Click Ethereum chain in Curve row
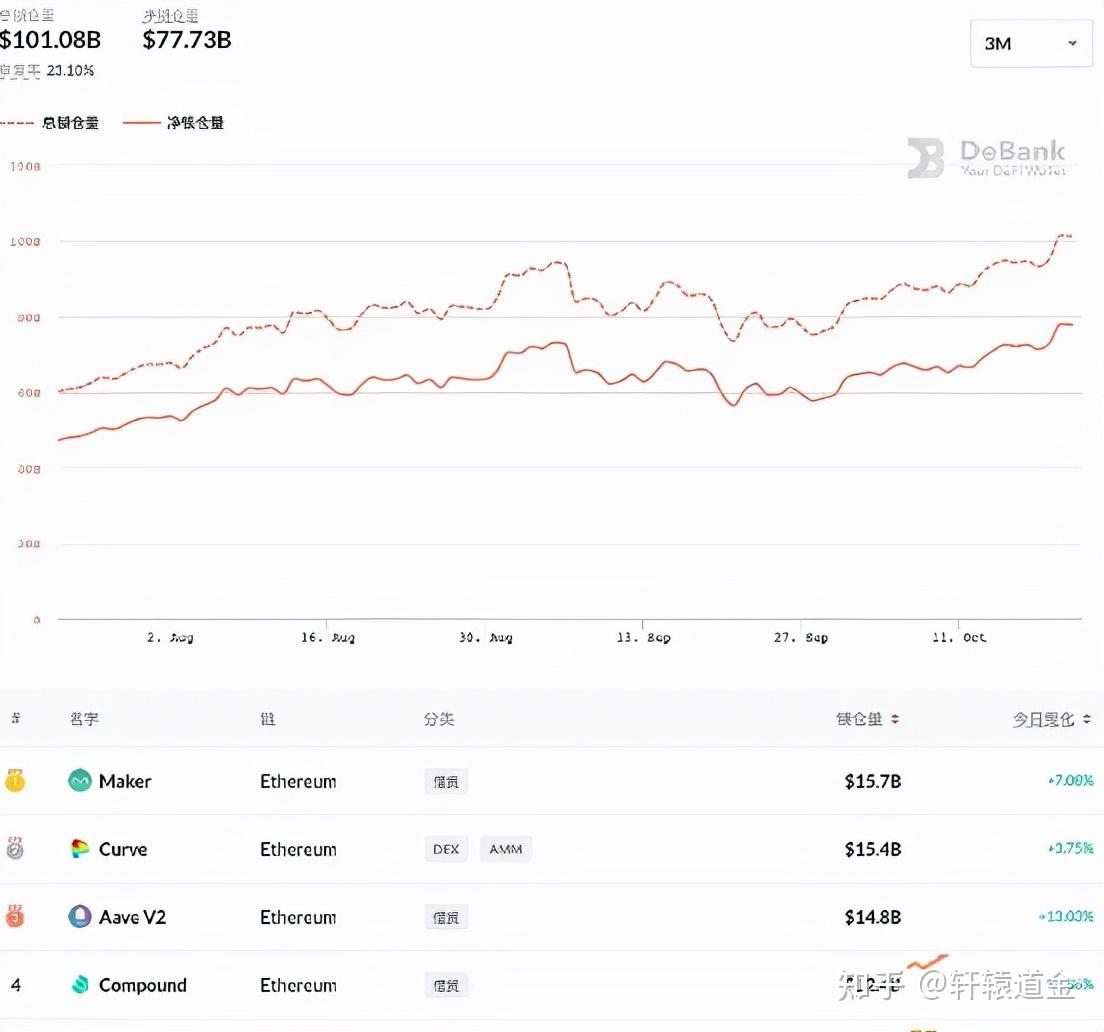 [x=298, y=849]
